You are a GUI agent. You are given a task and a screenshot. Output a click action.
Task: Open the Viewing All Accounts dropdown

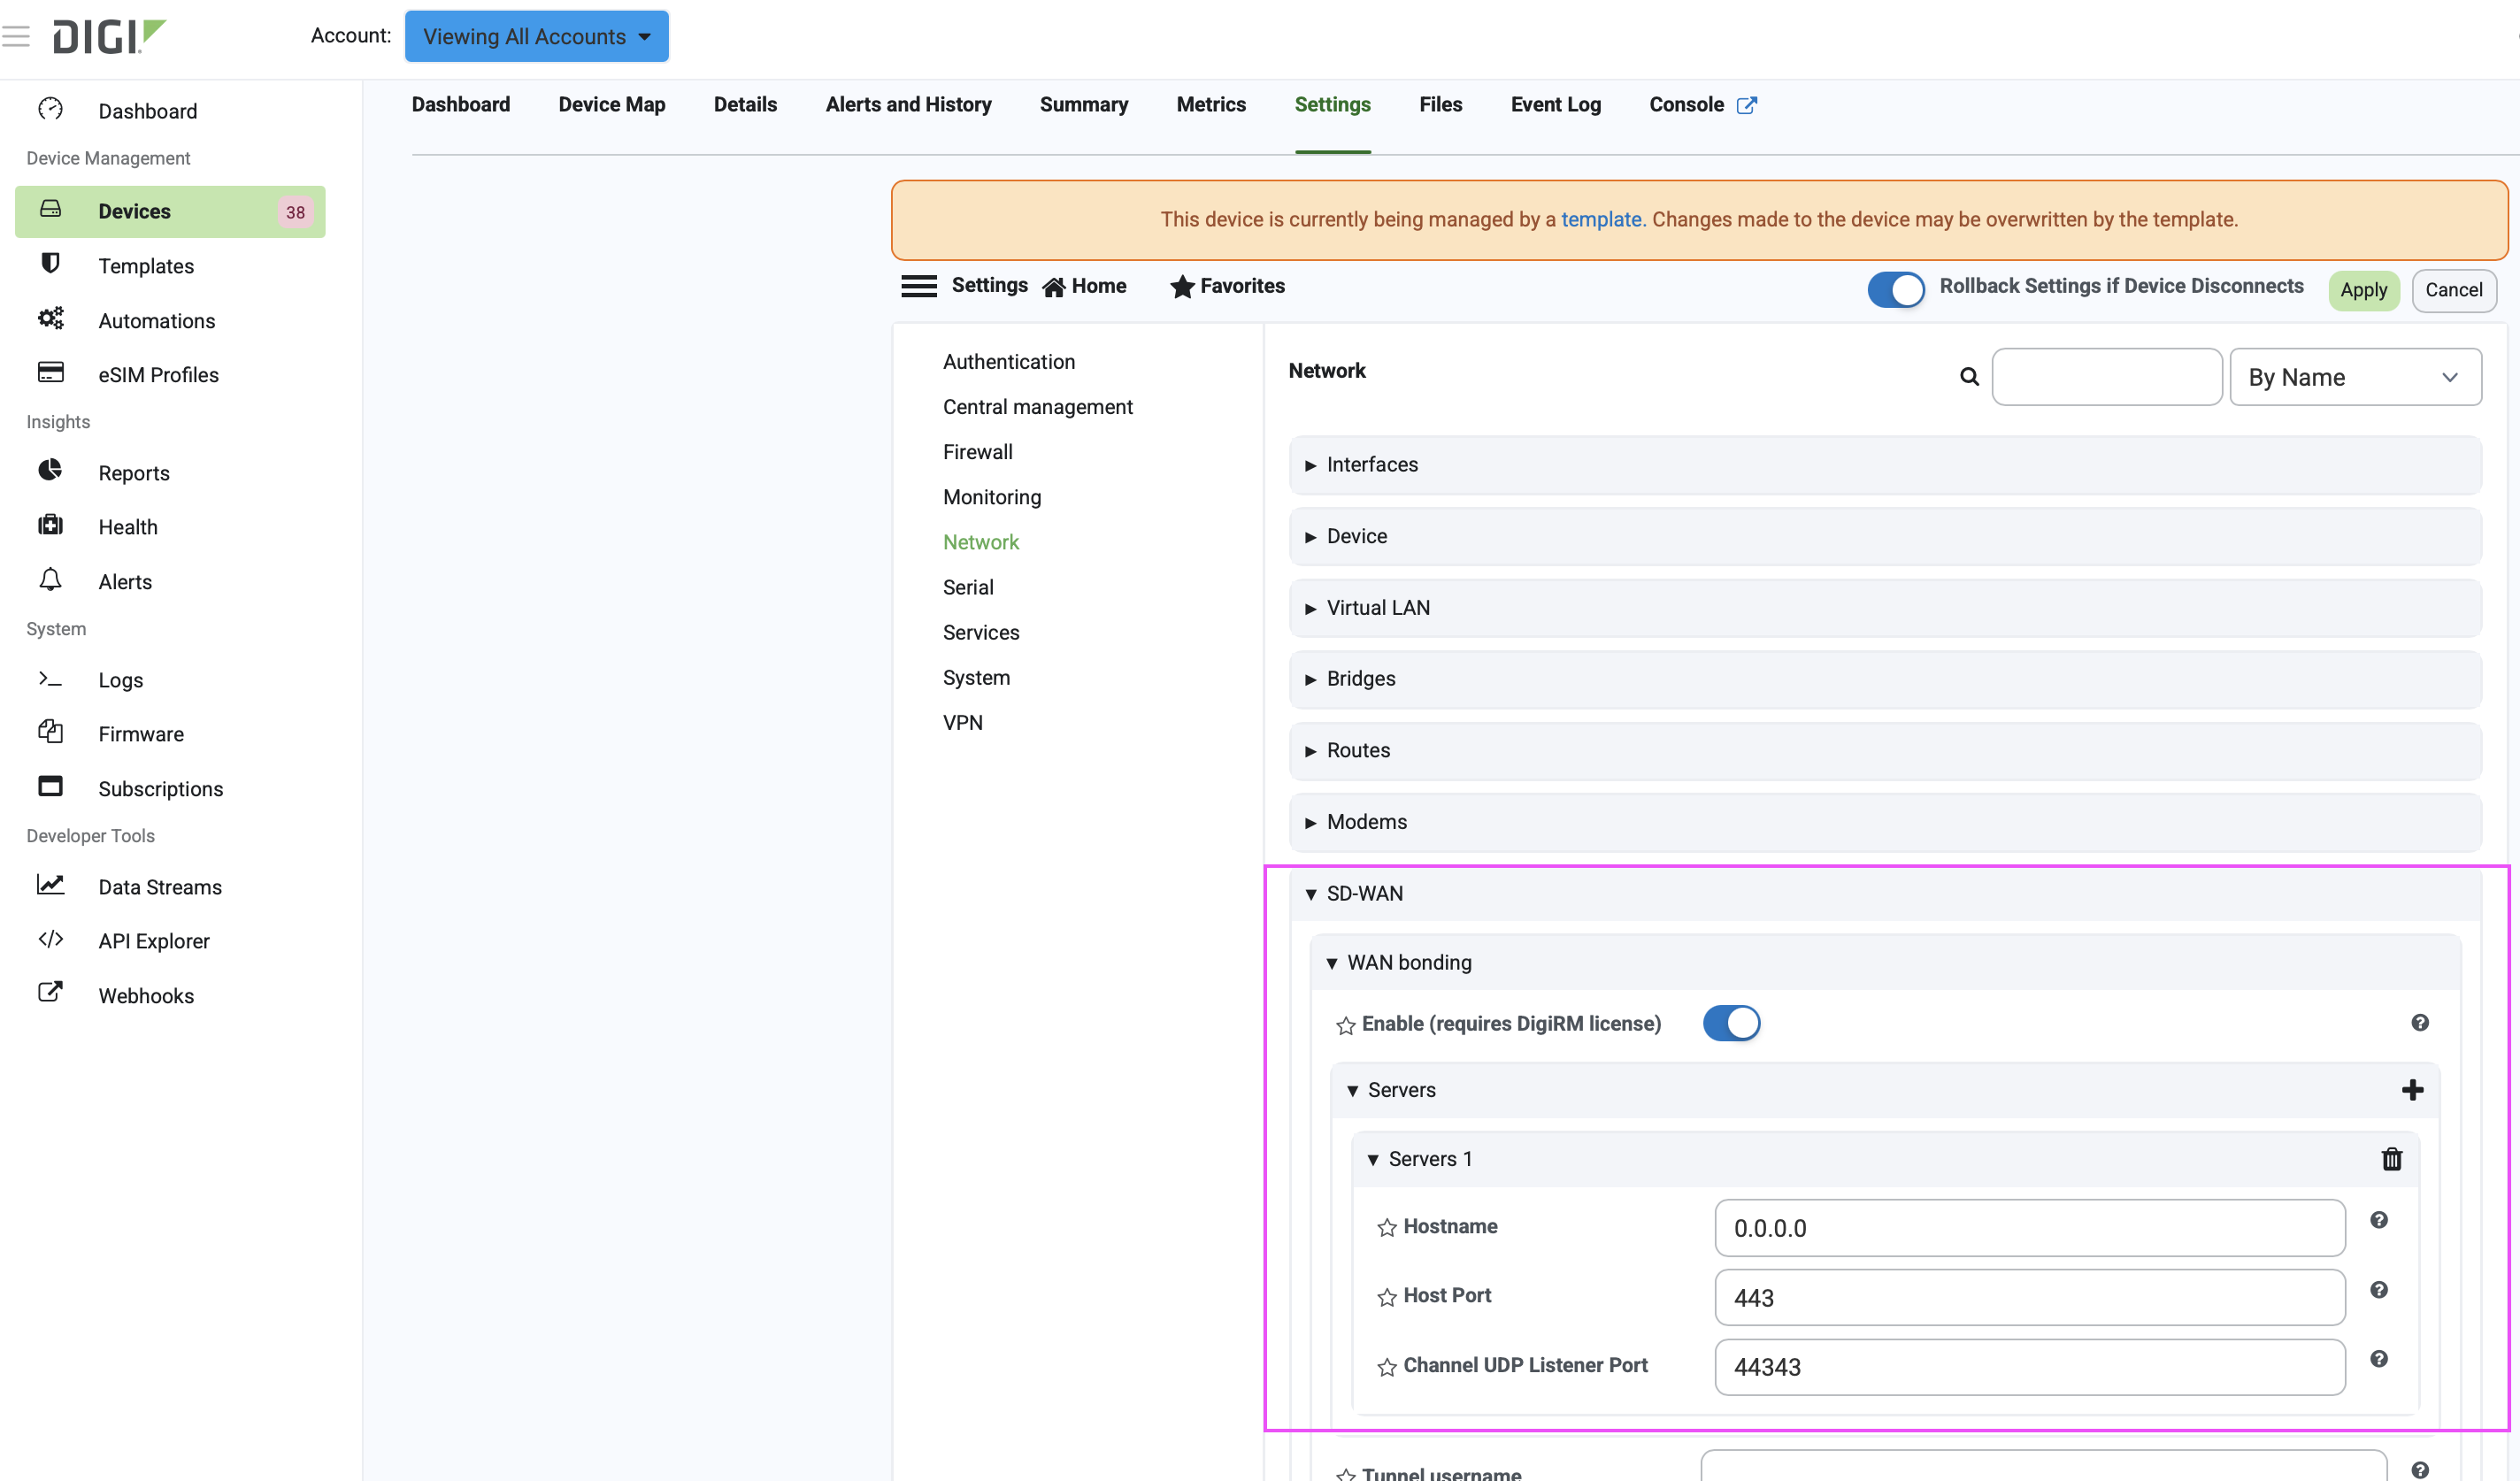[x=536, y=37]
